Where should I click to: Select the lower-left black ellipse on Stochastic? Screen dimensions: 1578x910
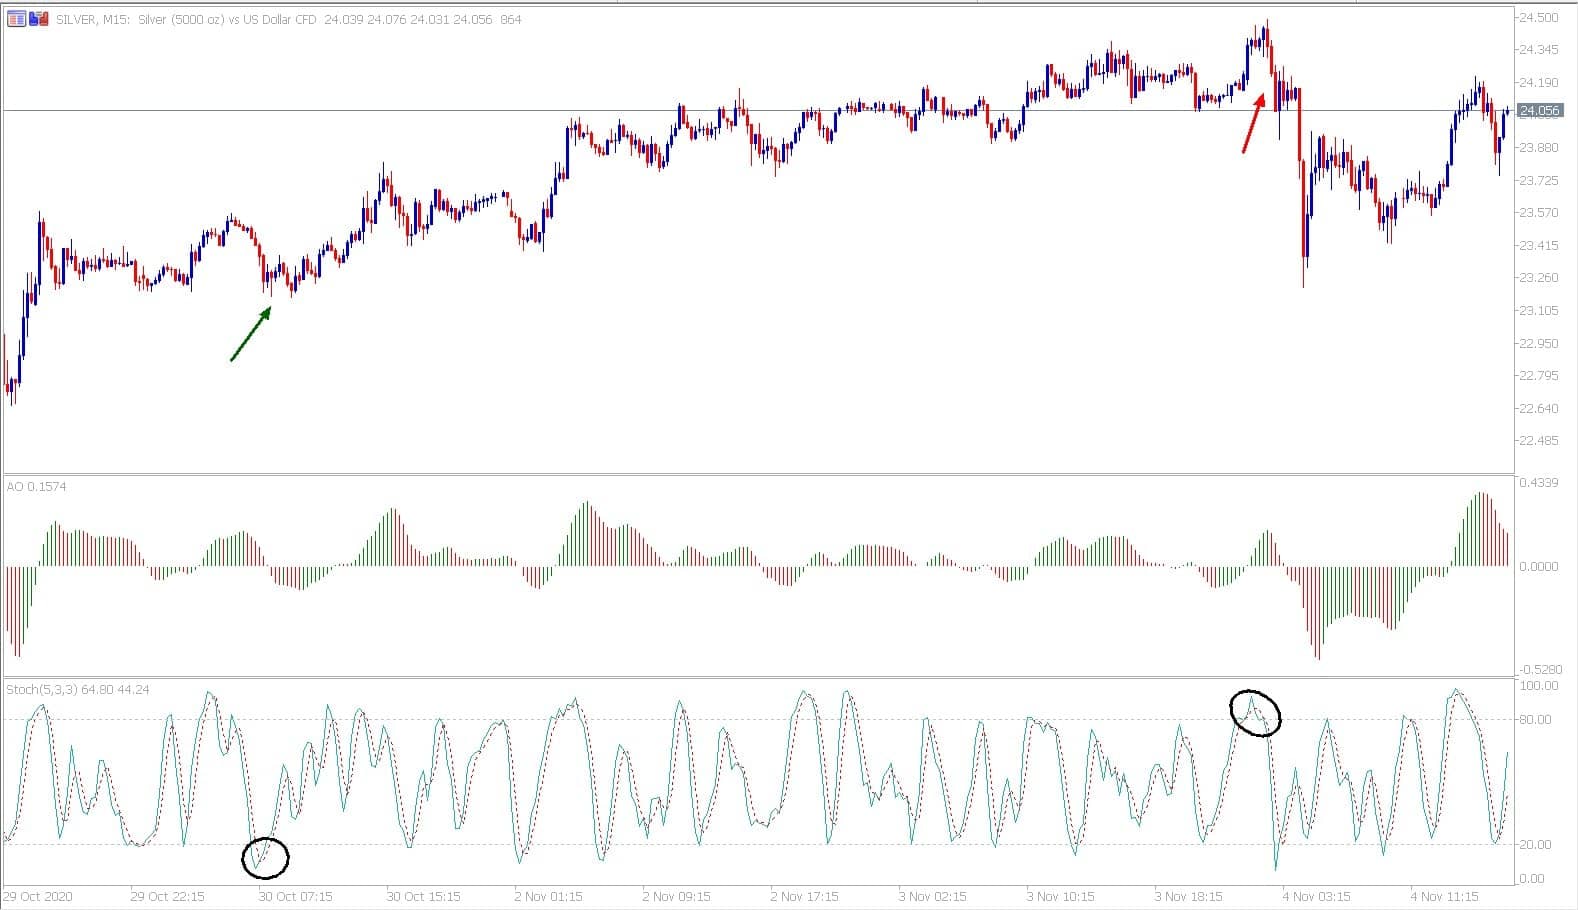(x=265, y=858)
